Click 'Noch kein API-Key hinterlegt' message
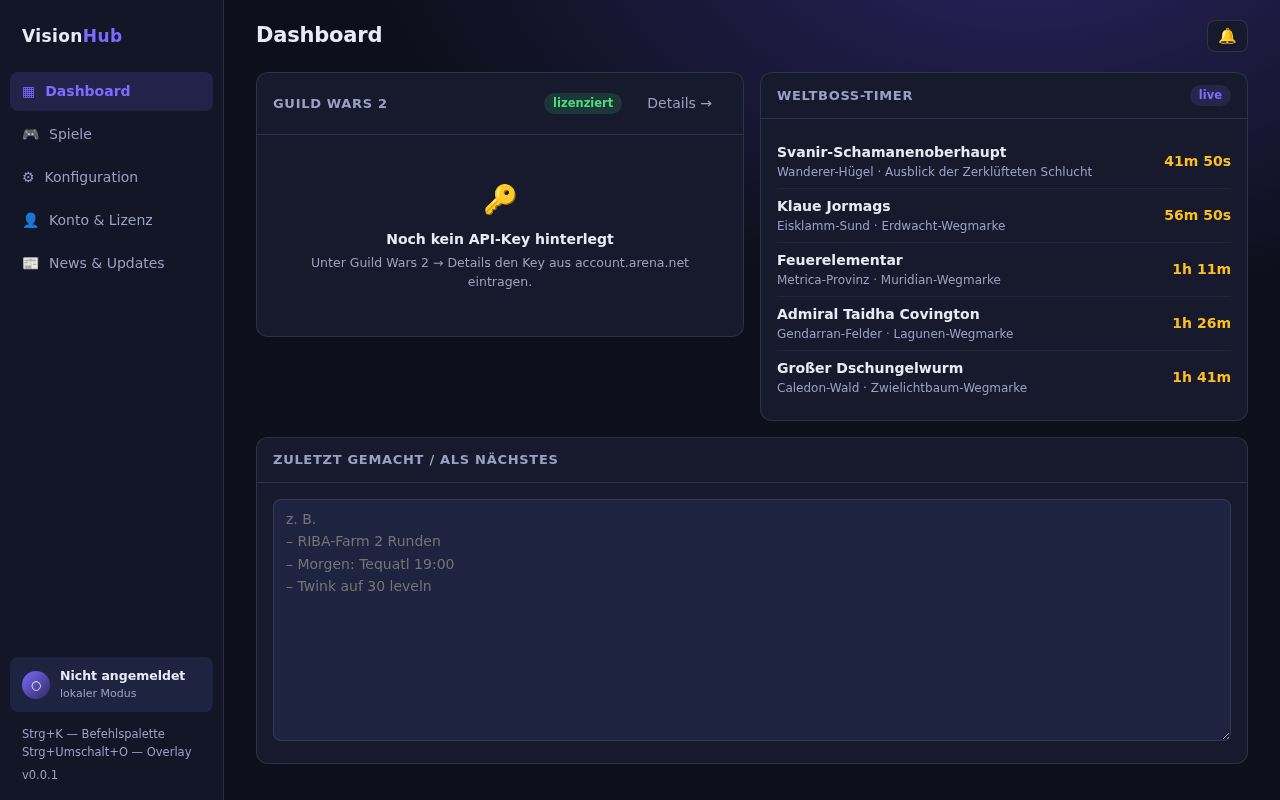1280x800 pixels. [500, 239]
